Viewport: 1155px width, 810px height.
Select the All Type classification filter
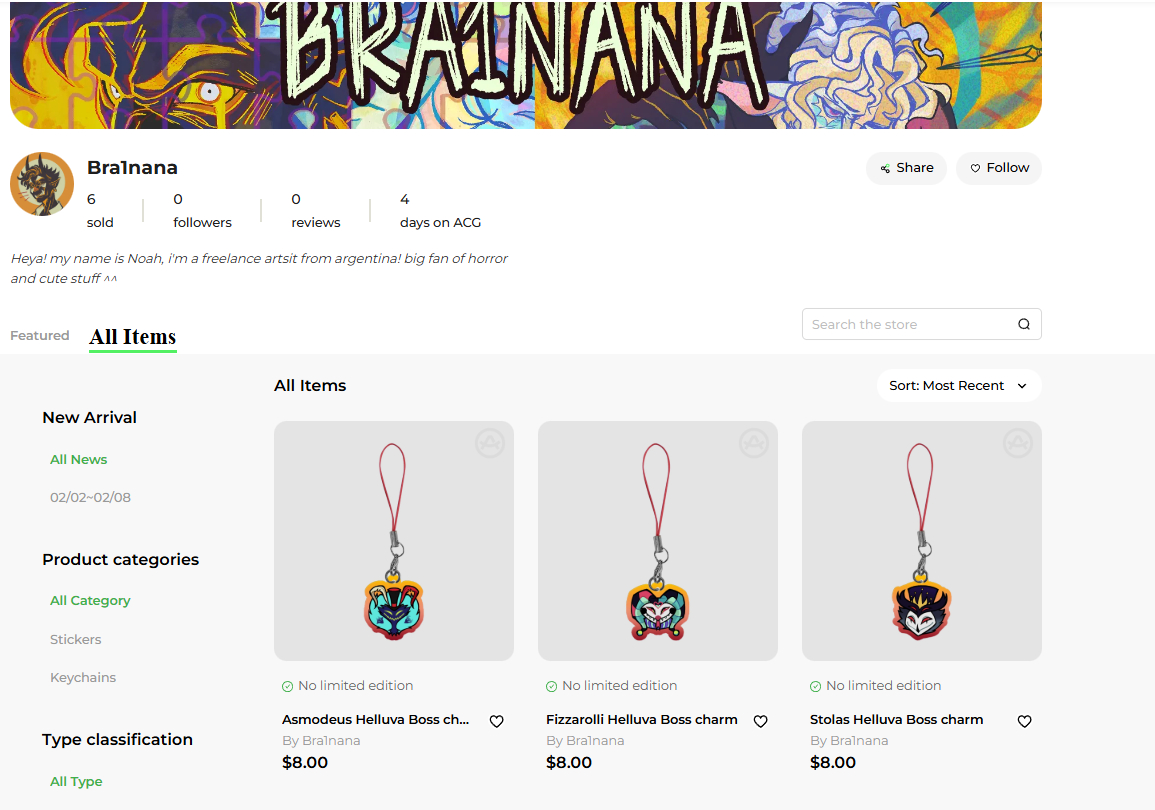(x=76, y=781)
